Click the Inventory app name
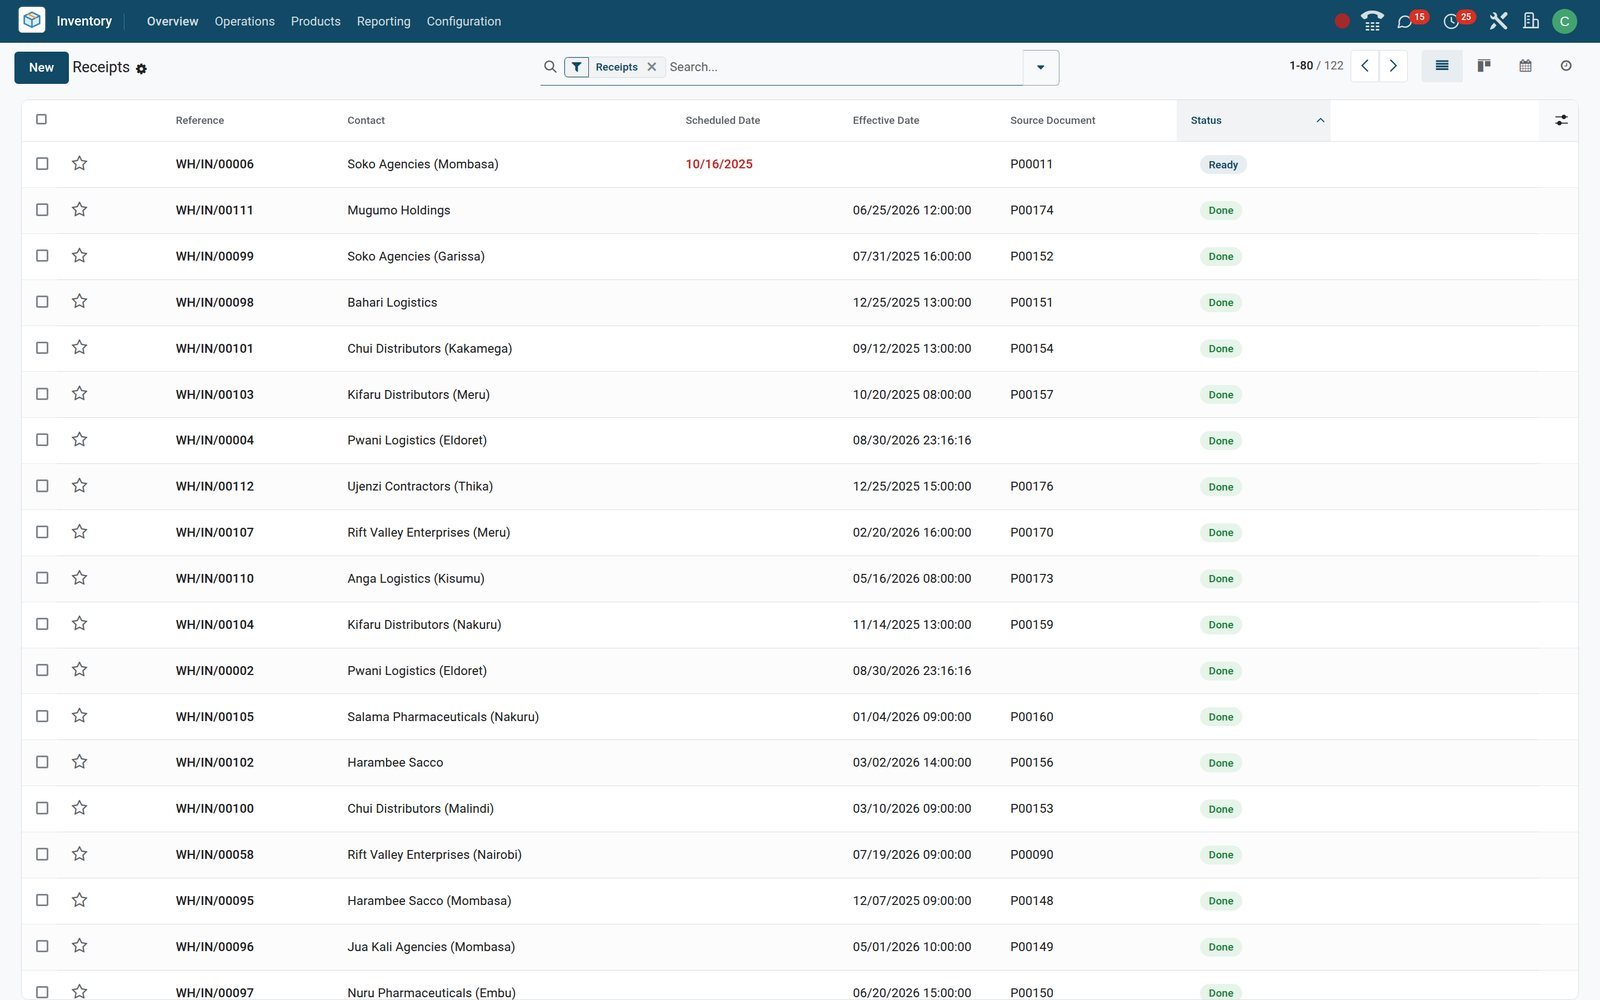The height and width of the screenshot is (1000, 1600). point(84,21)
